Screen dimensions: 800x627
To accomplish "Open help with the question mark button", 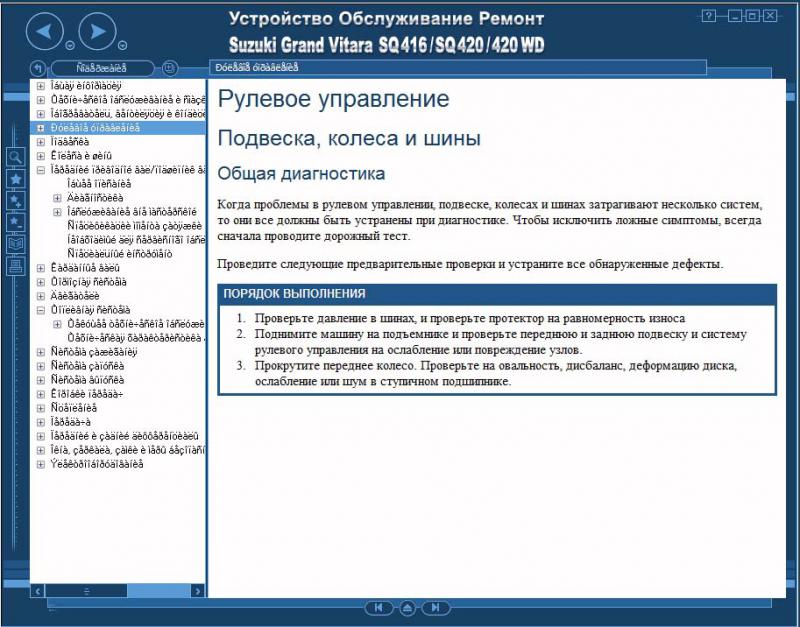I will [x=708, y=16].
